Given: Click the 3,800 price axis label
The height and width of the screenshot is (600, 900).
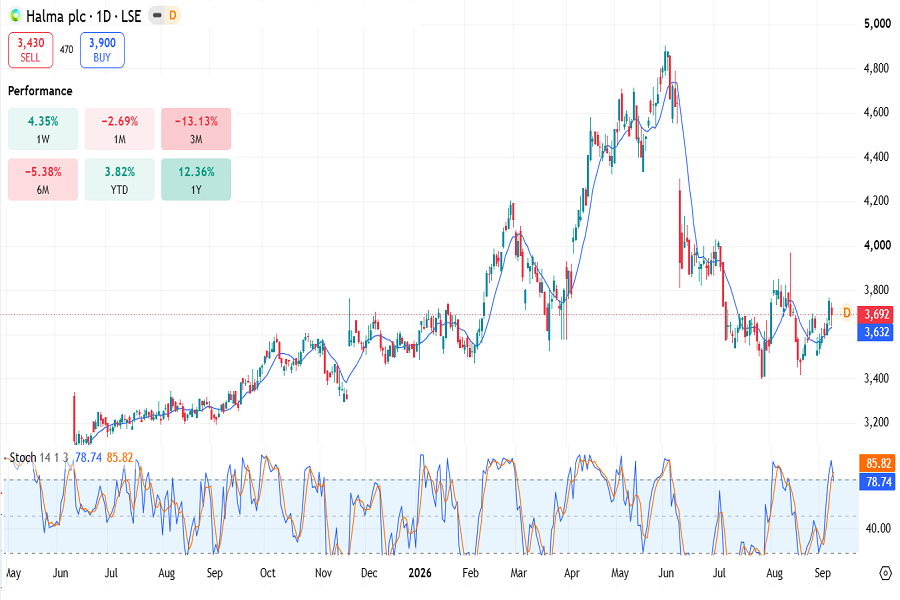Looking at the screenshot, I should pos(877,290).
